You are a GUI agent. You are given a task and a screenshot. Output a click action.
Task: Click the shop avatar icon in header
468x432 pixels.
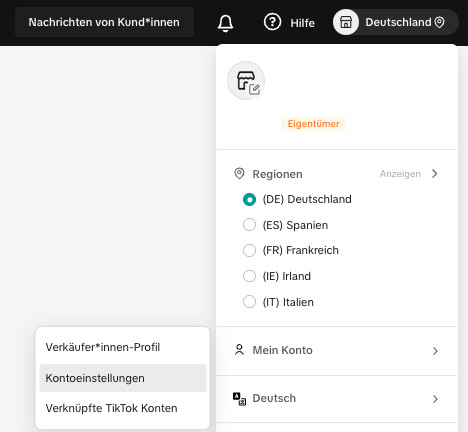click(x=346, y=22)
